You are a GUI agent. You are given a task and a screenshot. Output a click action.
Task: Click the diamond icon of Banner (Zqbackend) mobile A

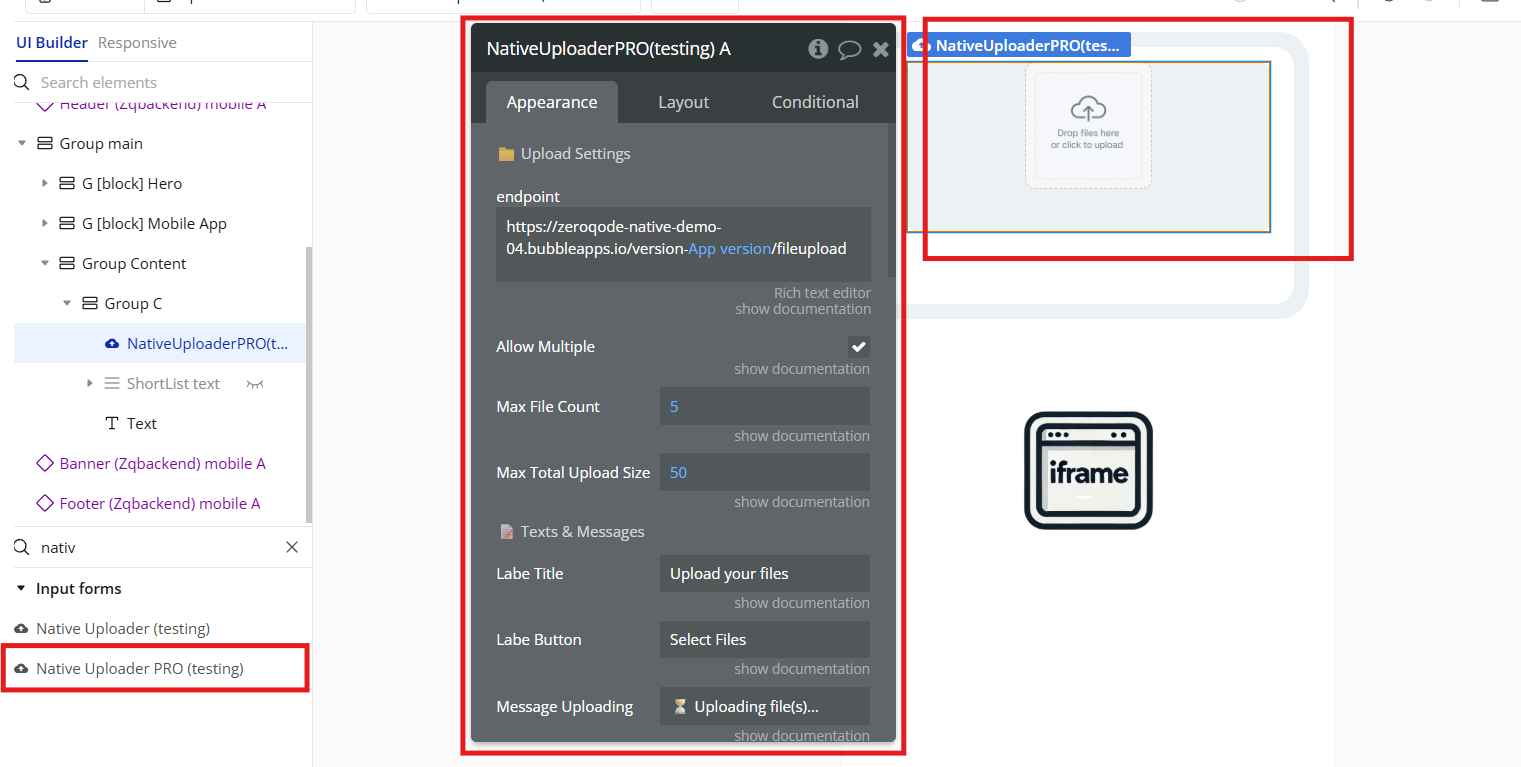(45, 463)
